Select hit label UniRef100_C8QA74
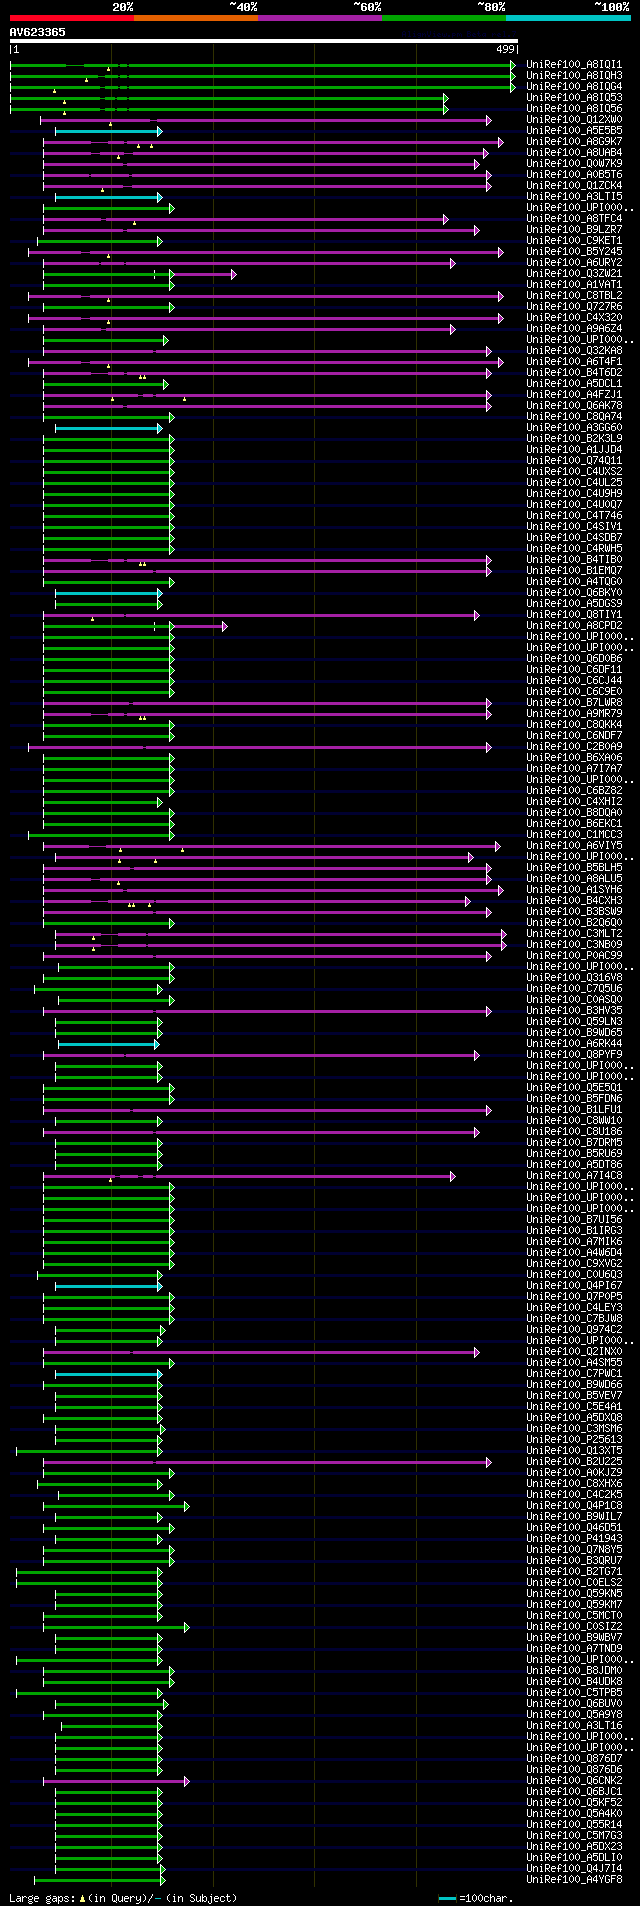The image size is (640, 1906). 574,417
